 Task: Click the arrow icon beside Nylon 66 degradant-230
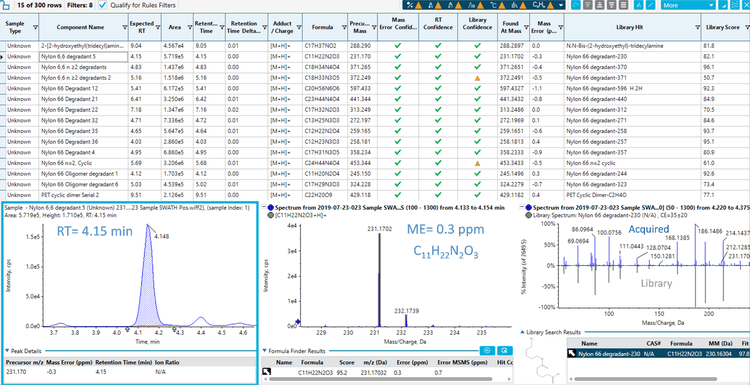coord(571,354)
